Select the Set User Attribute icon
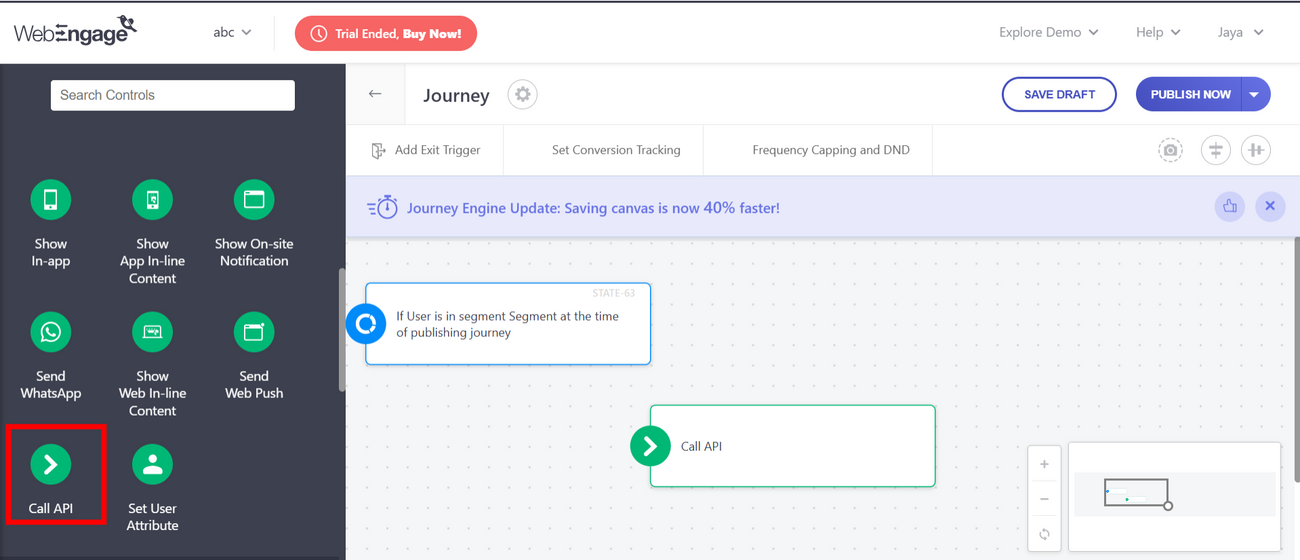The height and width of the screenshot is (560, 1300). click(x=152, y=464)
